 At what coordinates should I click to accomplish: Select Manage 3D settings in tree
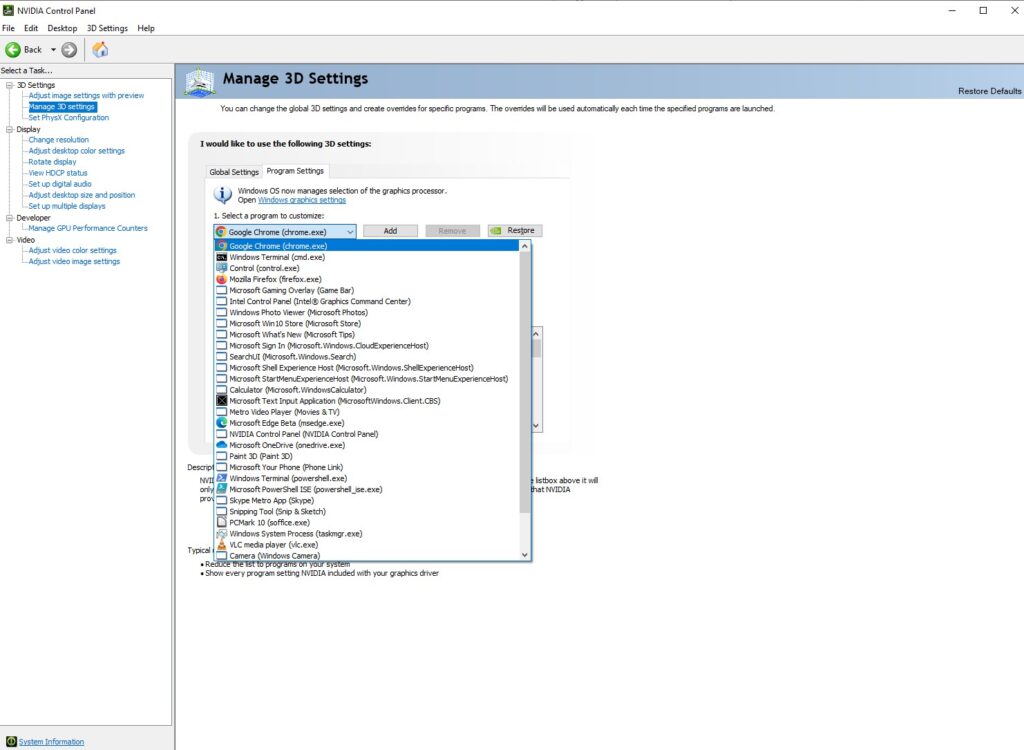click(62, 106)
